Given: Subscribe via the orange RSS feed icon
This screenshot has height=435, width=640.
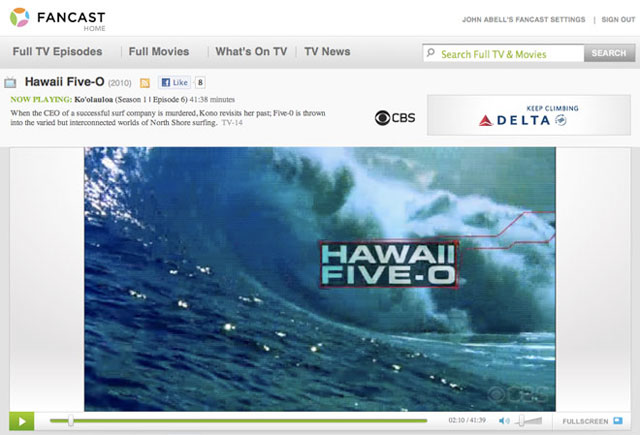Looking at the screenshot, I should pyautogui.click(x=145, y=83).
